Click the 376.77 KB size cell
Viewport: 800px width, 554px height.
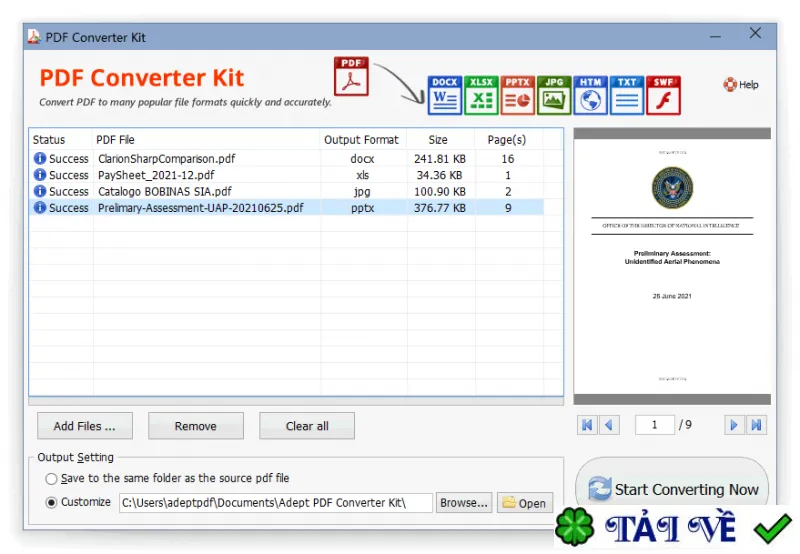tap(440, 208)
